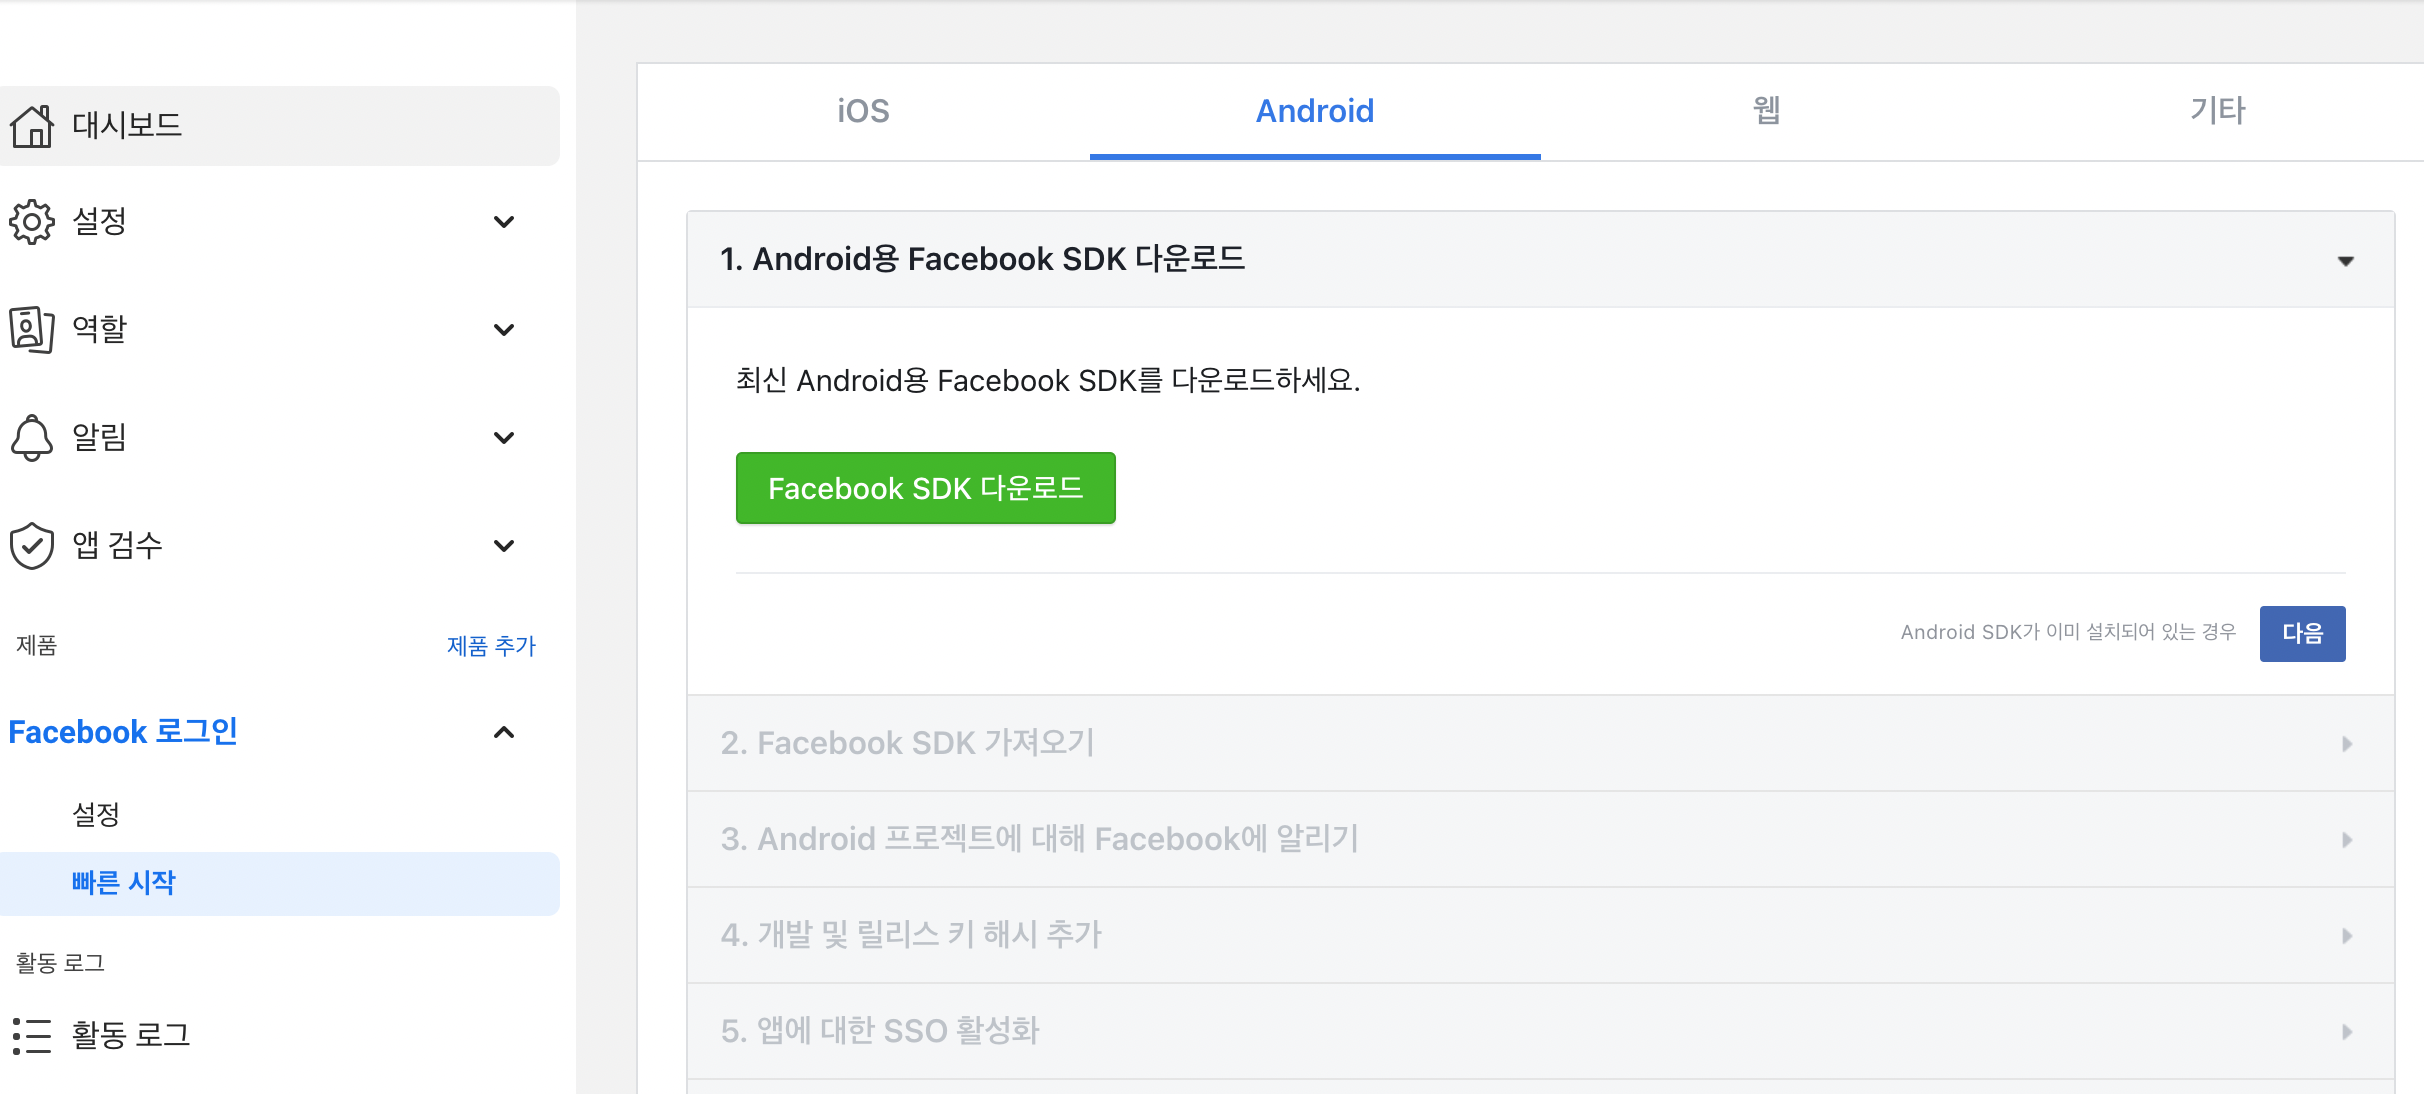Image resolution: width=2424 pixels, height=1094 pixels.
Task: Click the Alerts bell icon
Action: tap(32, 437)
